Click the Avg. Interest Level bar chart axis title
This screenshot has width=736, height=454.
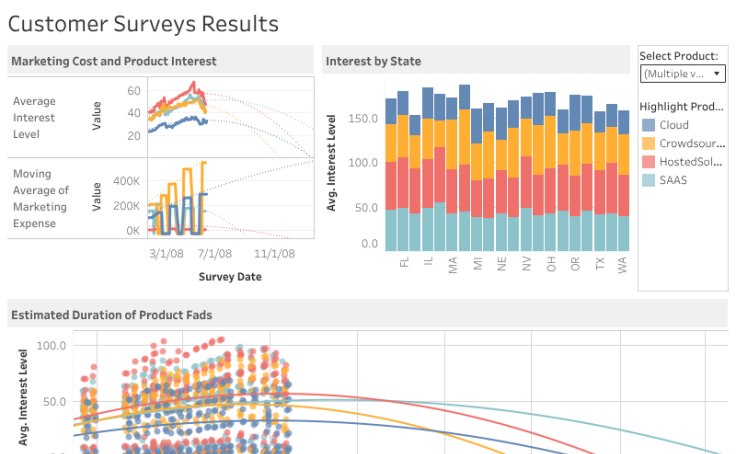pyautogui.click(x=333, y=162)
